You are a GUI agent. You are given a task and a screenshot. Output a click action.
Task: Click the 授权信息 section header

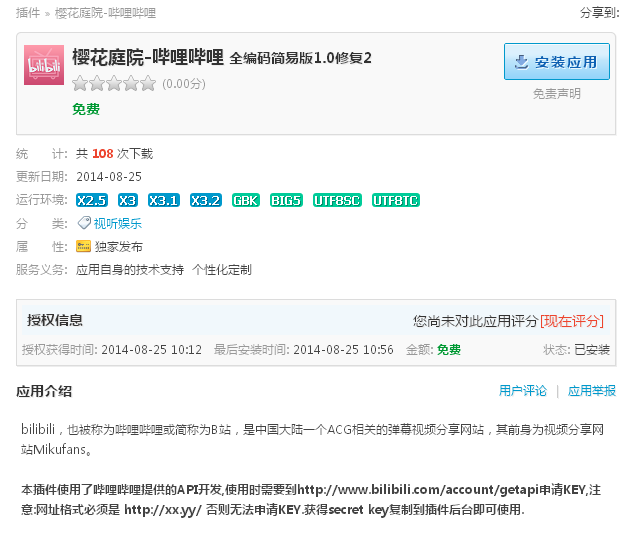55,320
